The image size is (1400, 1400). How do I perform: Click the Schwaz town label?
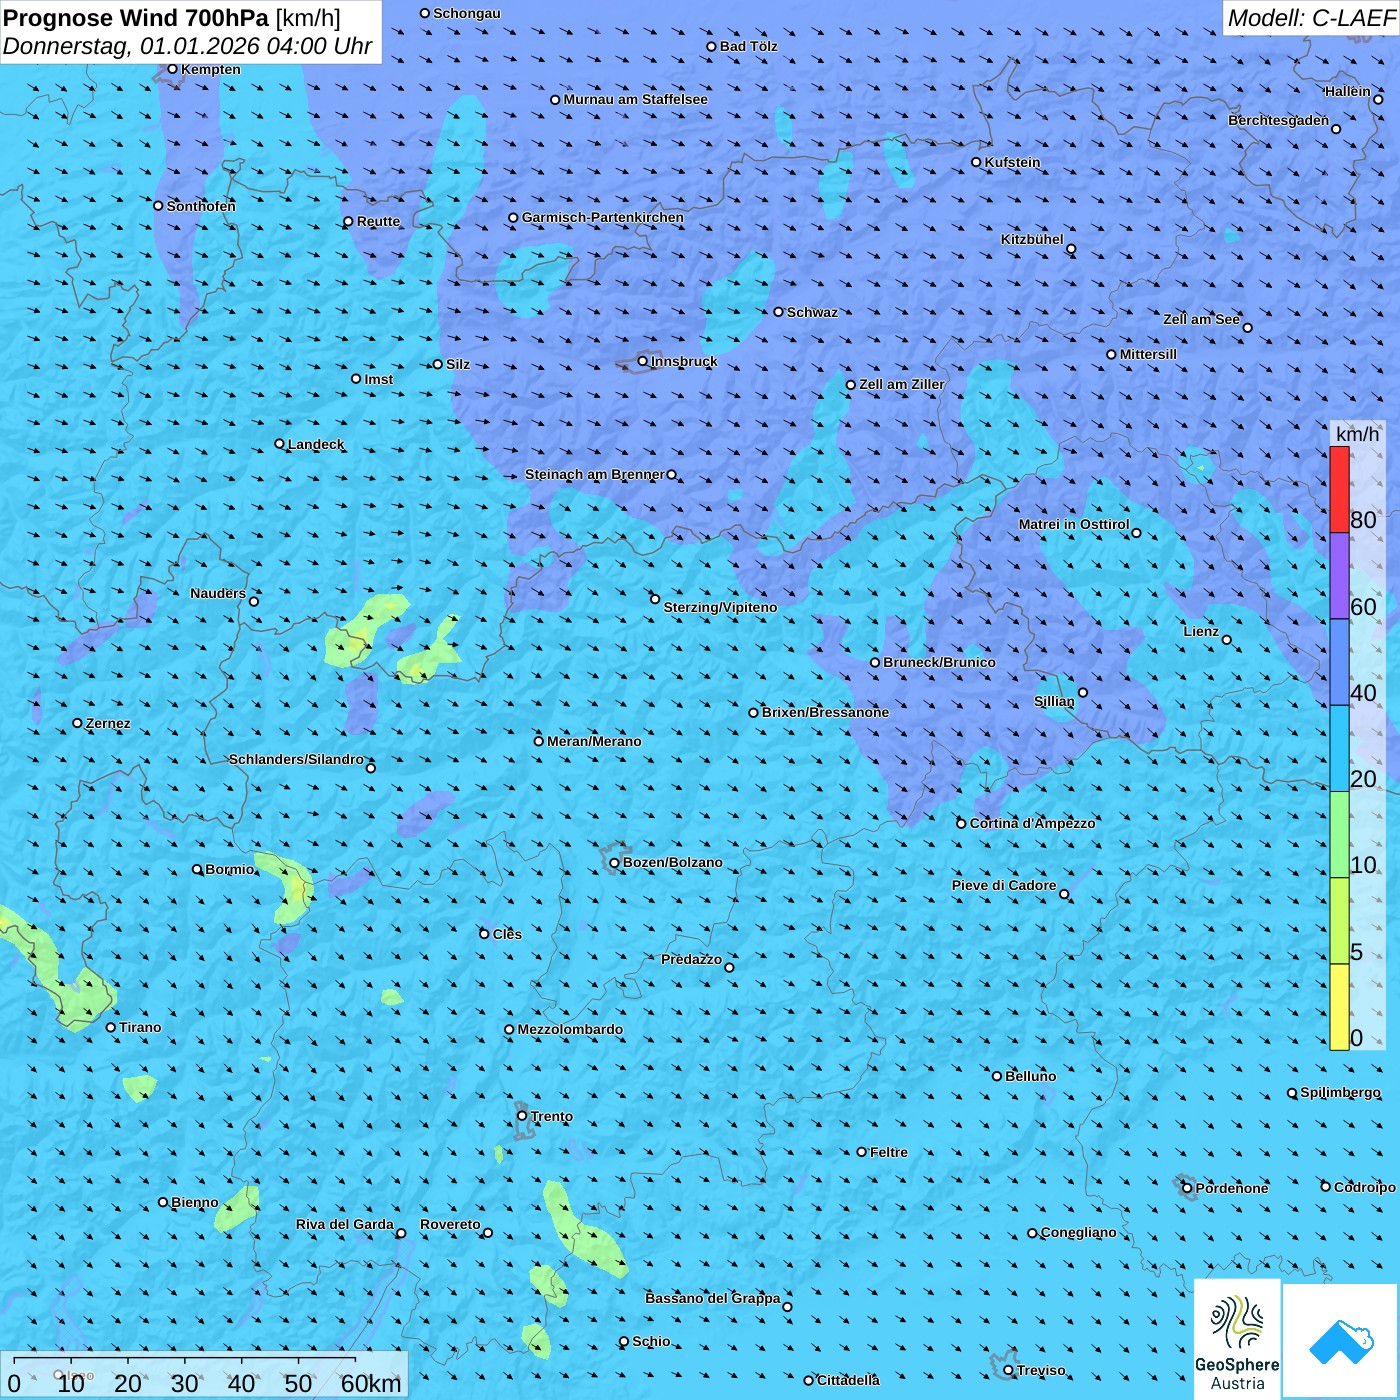coord(812,312)
